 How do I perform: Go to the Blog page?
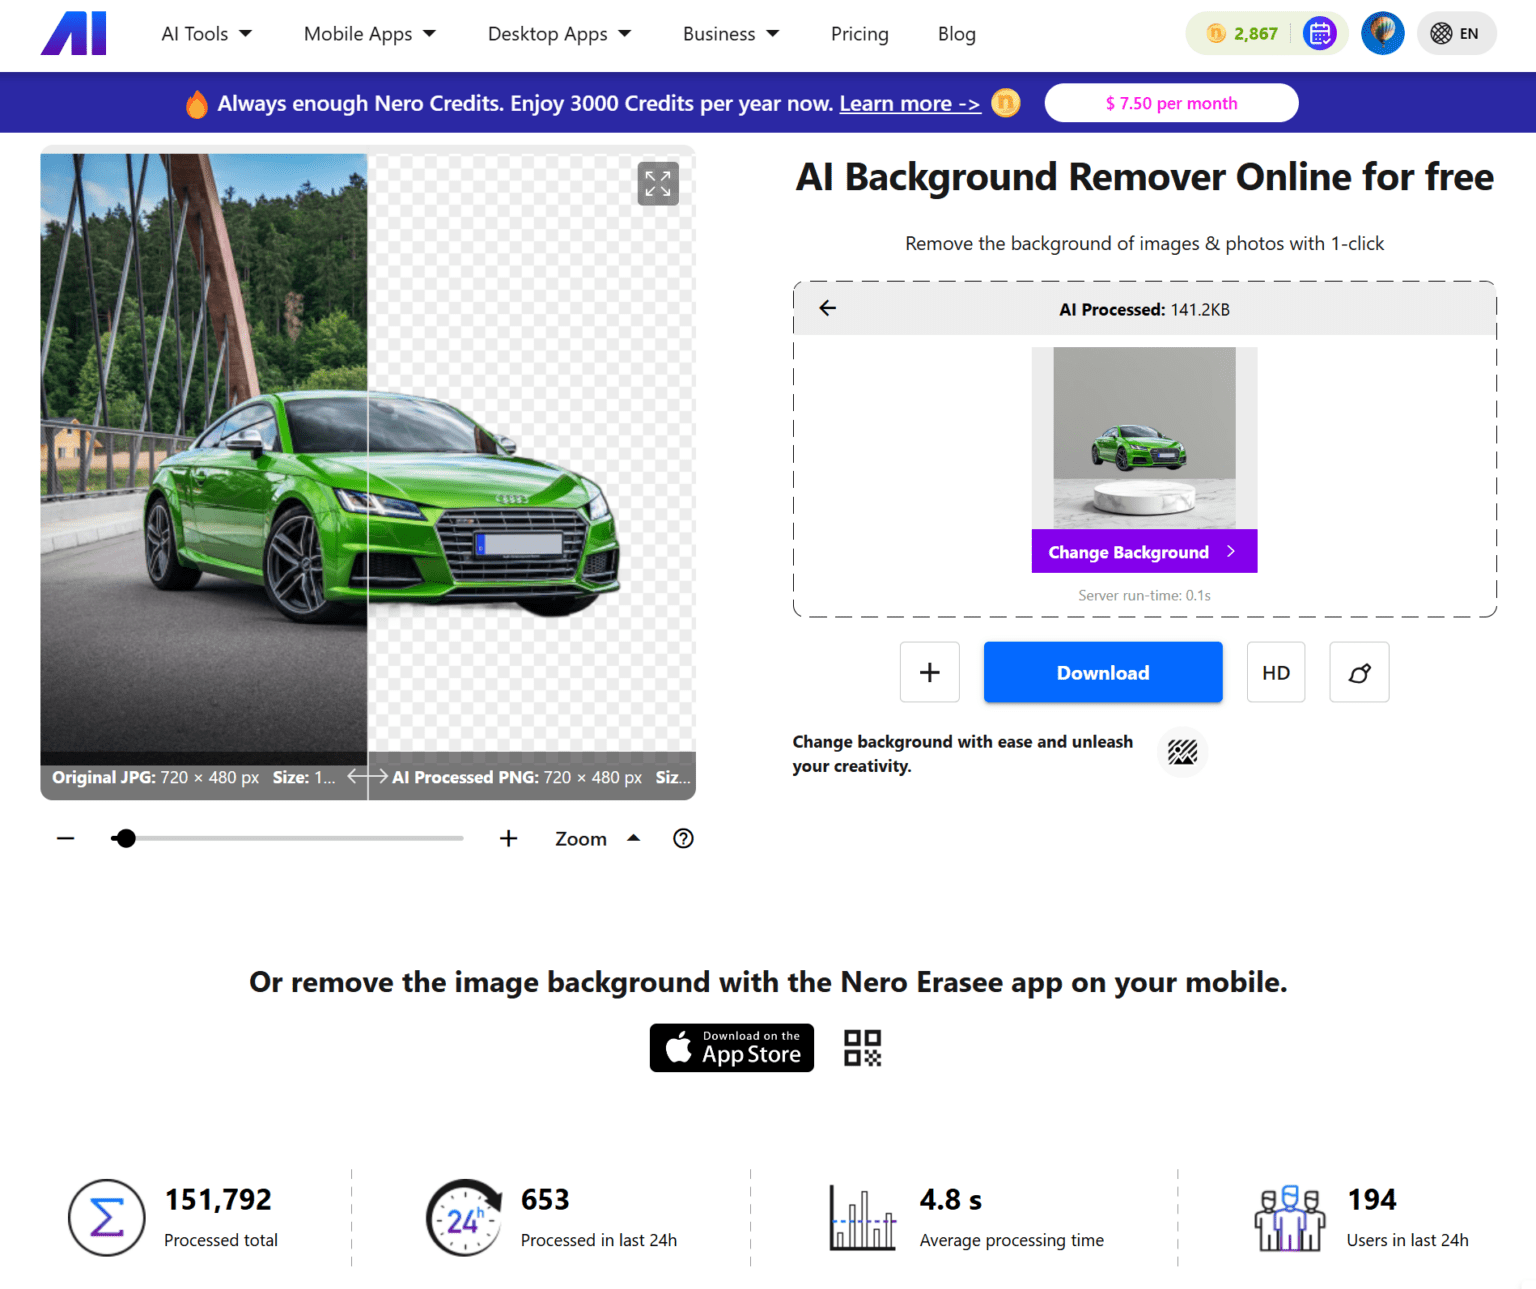pos(956,33)
